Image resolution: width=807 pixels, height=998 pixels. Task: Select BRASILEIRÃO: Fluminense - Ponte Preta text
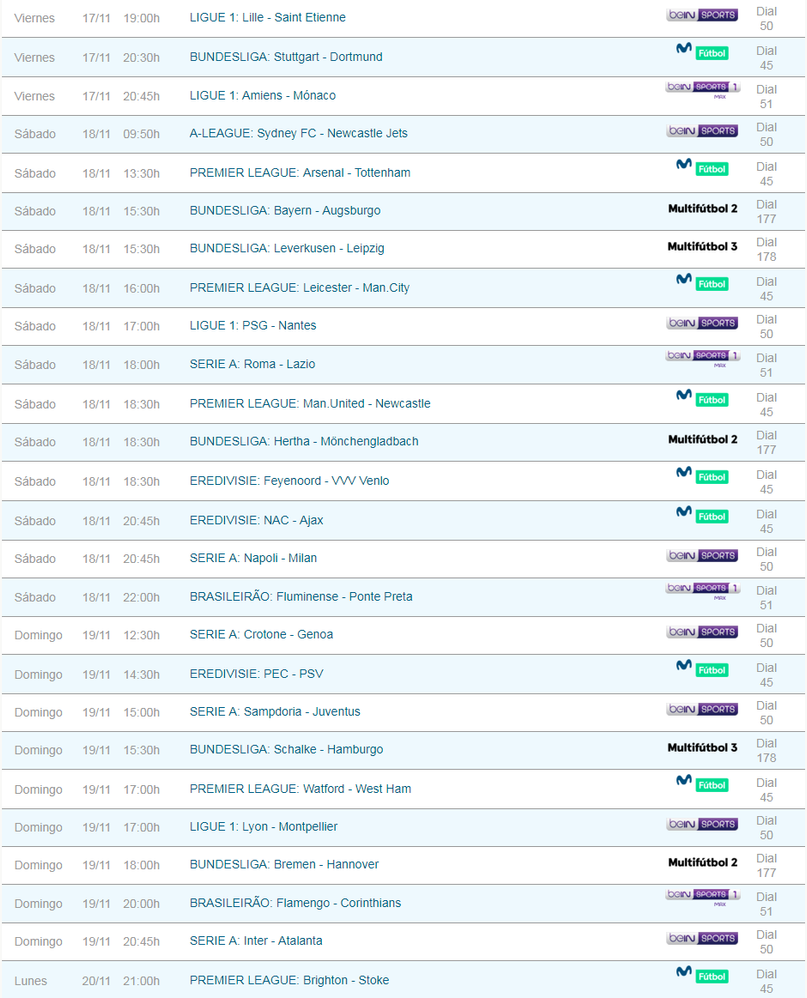[x=301, y=596]
